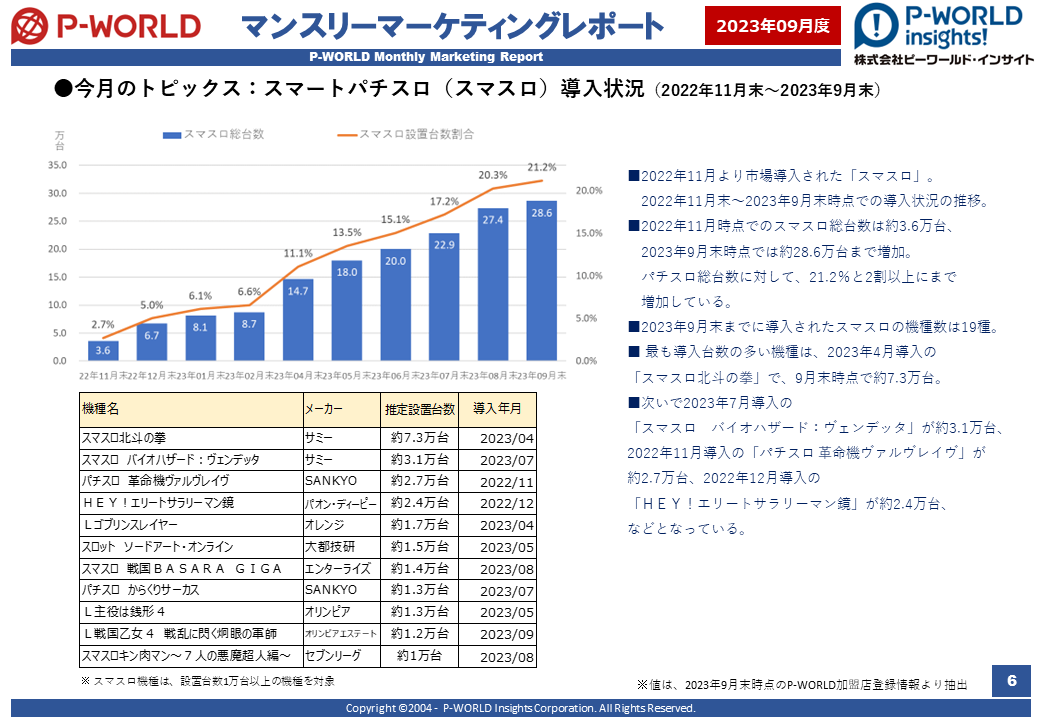
Task: Select スロット ソードアート・オンライン cell
Action: (191, 547)
